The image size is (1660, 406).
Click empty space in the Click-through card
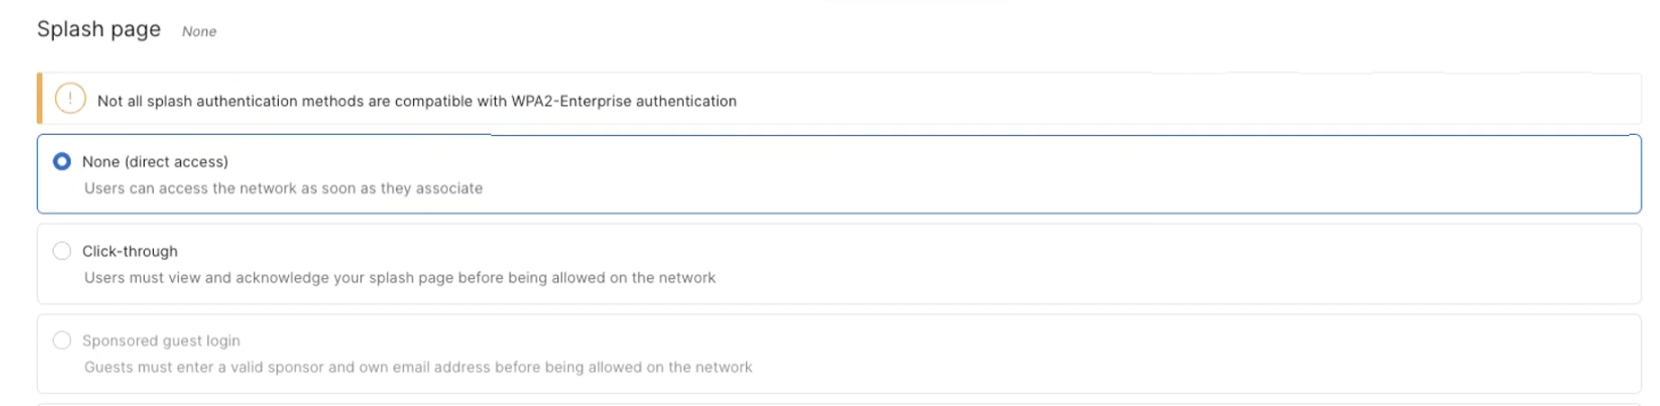tap(1100, 264)
